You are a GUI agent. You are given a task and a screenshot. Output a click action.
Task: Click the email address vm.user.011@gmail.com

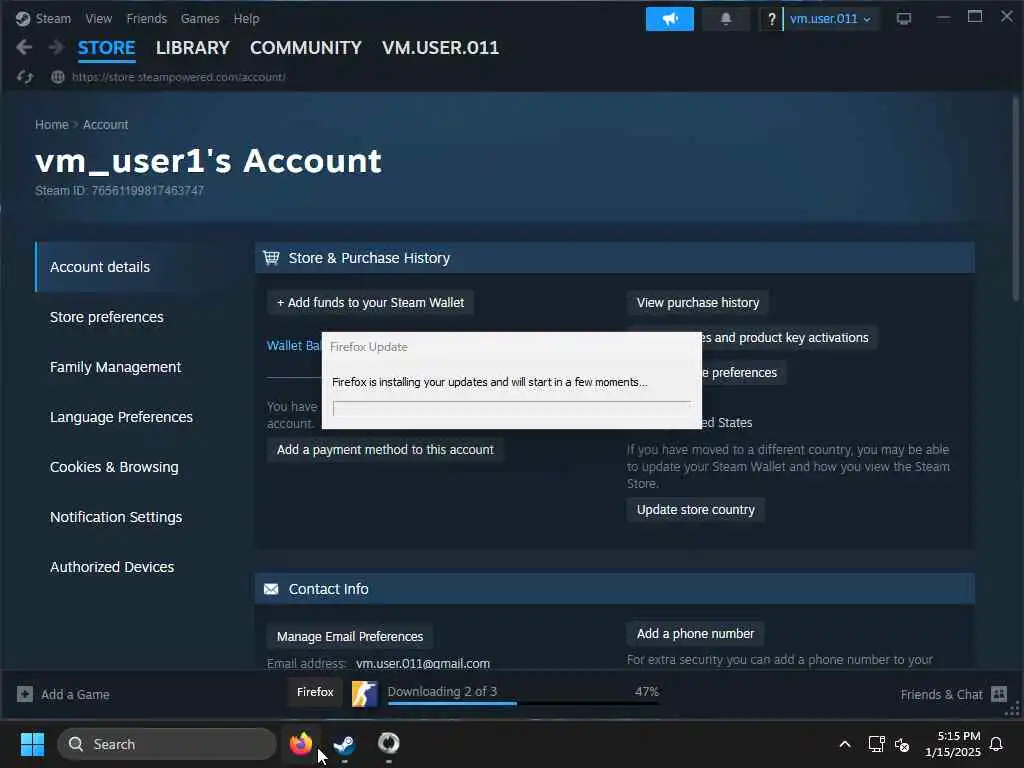(x=423, y=664)
